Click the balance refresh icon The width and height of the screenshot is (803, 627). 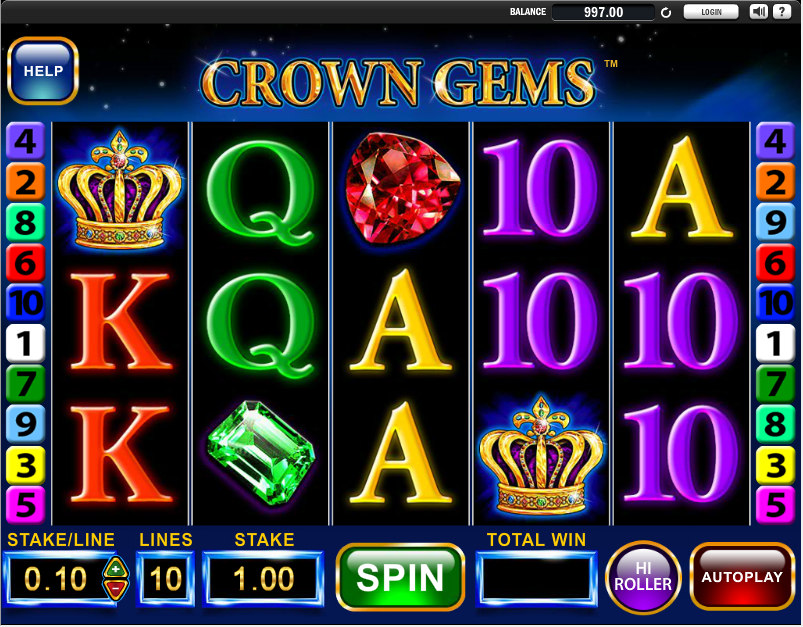click(666, 13)
